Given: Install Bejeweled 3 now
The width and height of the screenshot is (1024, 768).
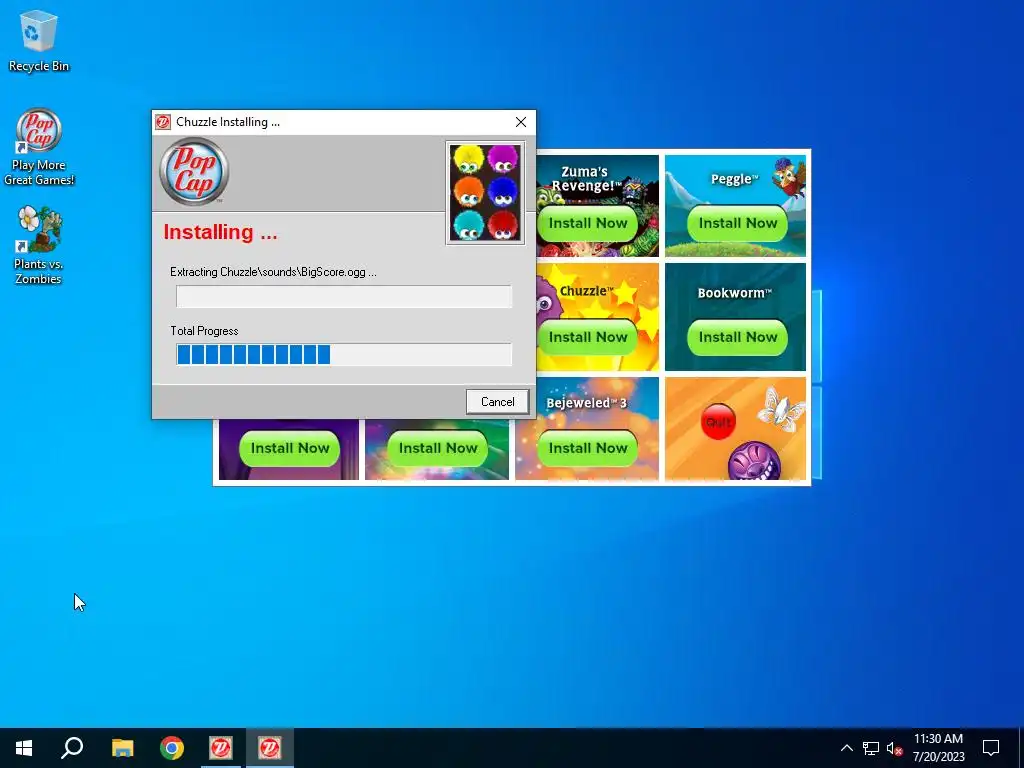Looking at the screenshot, I should pos(587,448).
